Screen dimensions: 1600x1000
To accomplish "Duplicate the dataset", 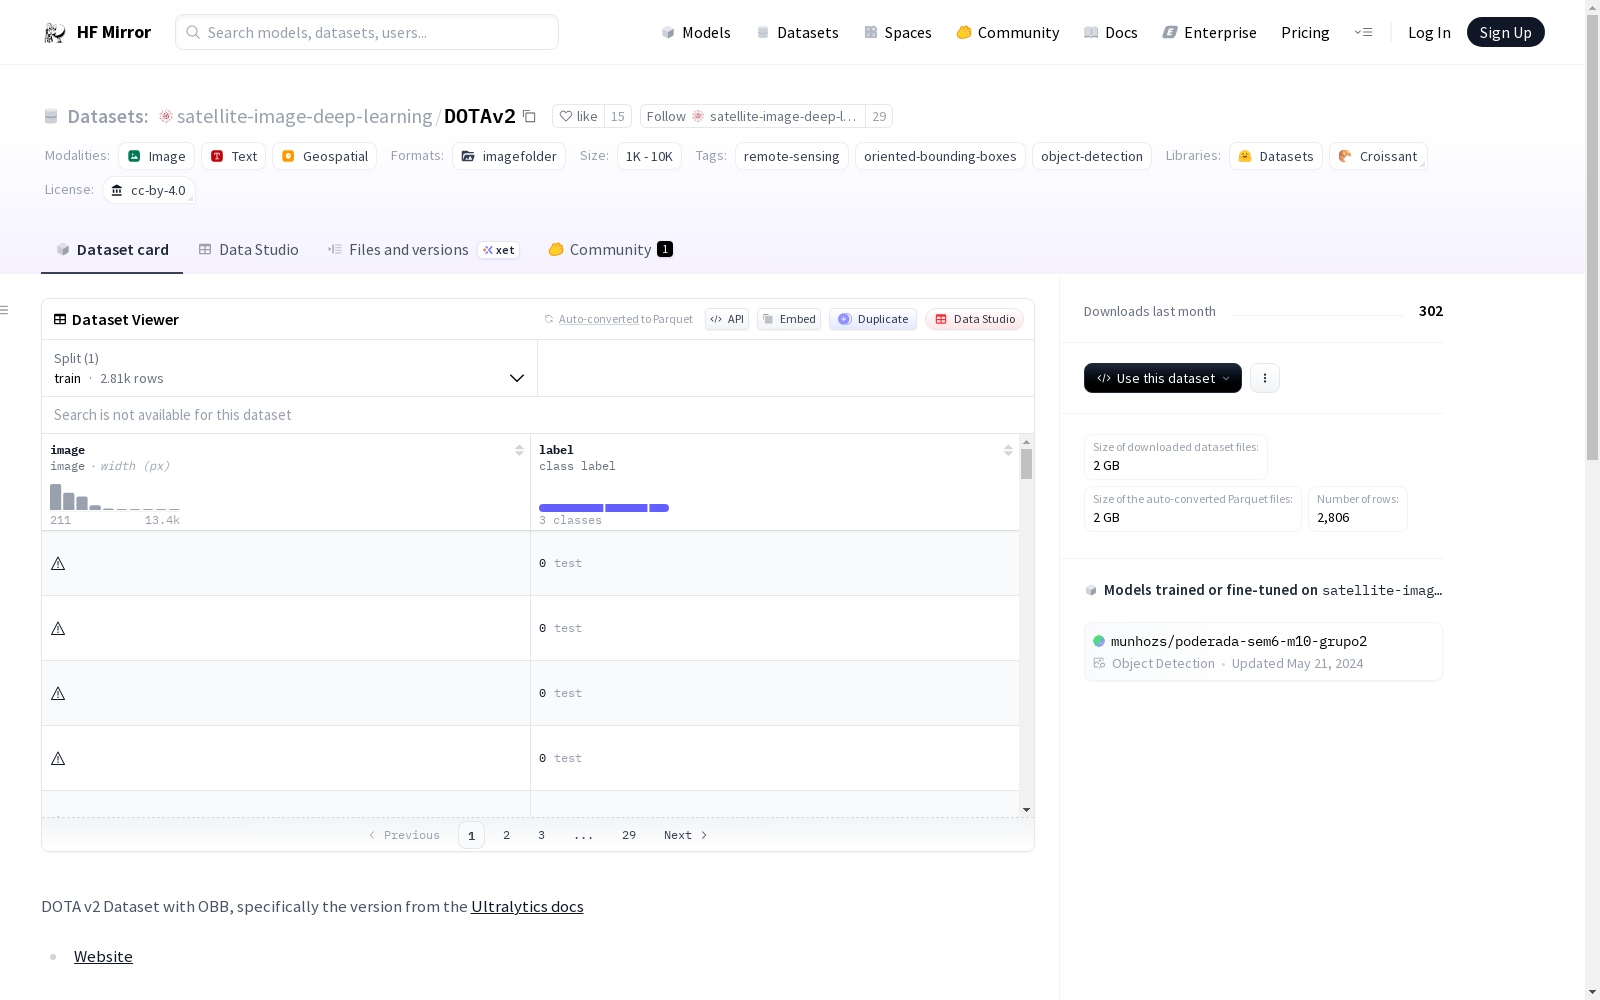I will click(873, 319).
